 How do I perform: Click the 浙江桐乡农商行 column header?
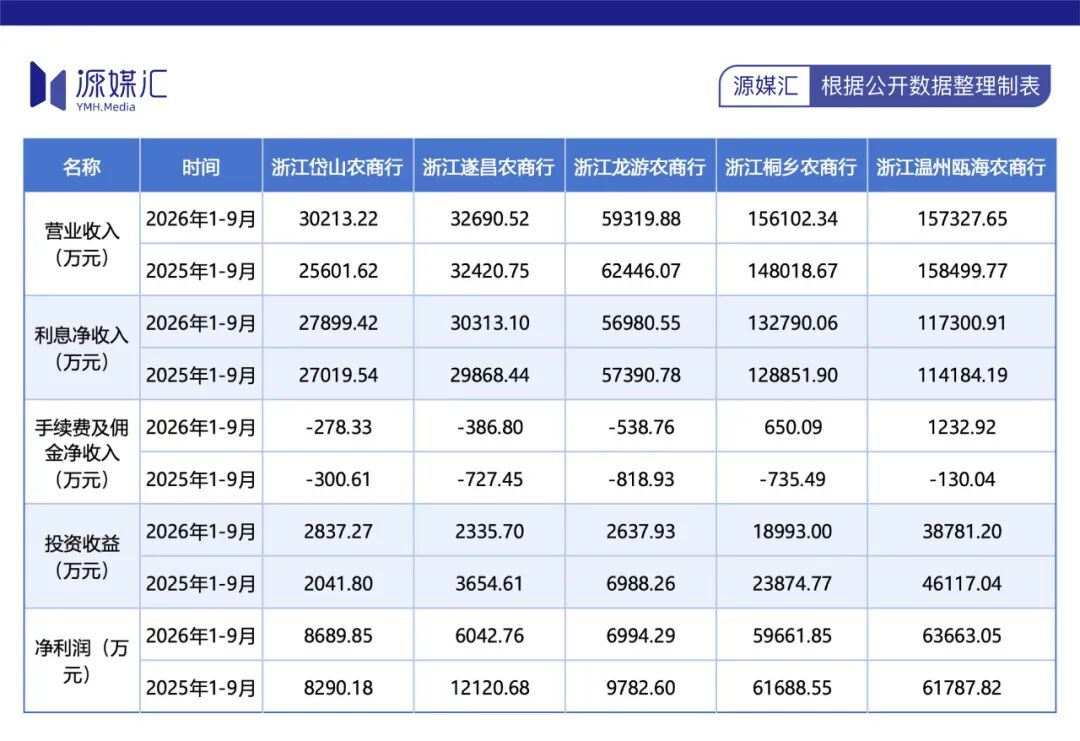coord(792,167)
